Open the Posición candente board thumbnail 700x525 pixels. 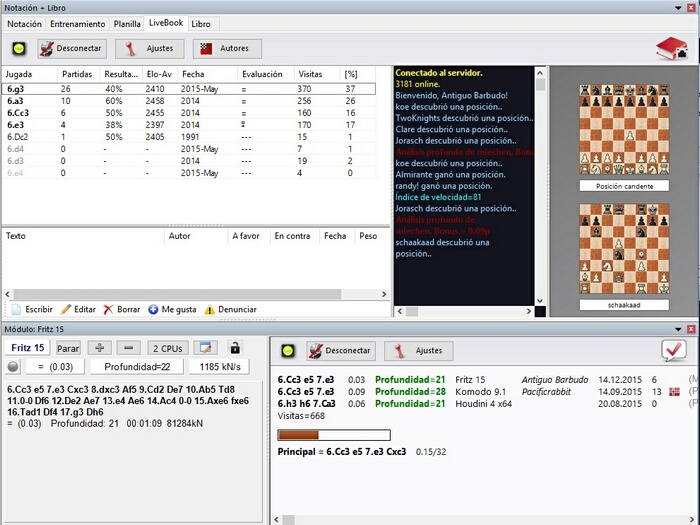(624, 129)
